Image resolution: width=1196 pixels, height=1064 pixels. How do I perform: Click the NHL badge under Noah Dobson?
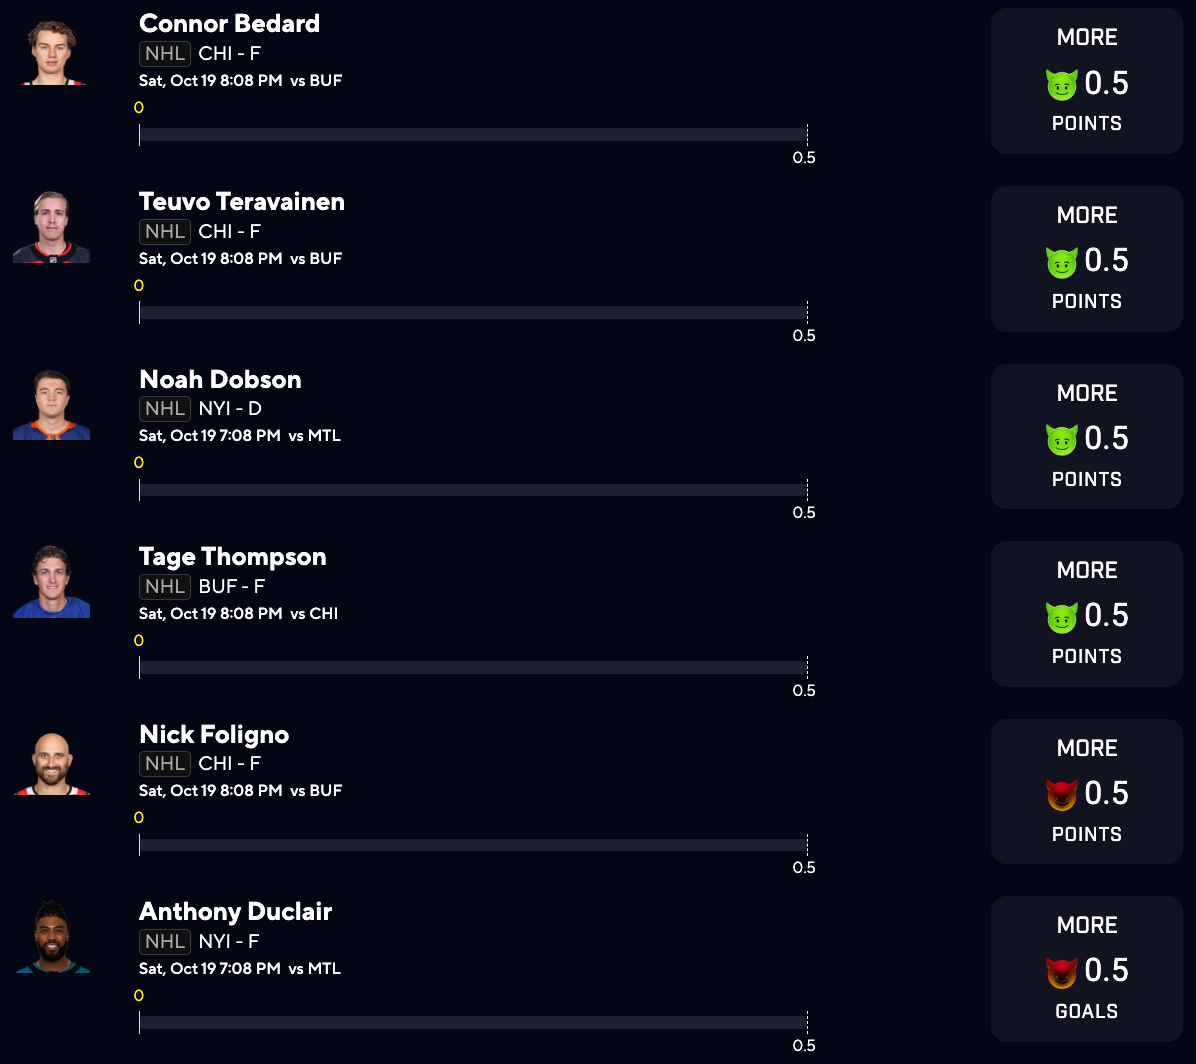[x=165, y=409]
